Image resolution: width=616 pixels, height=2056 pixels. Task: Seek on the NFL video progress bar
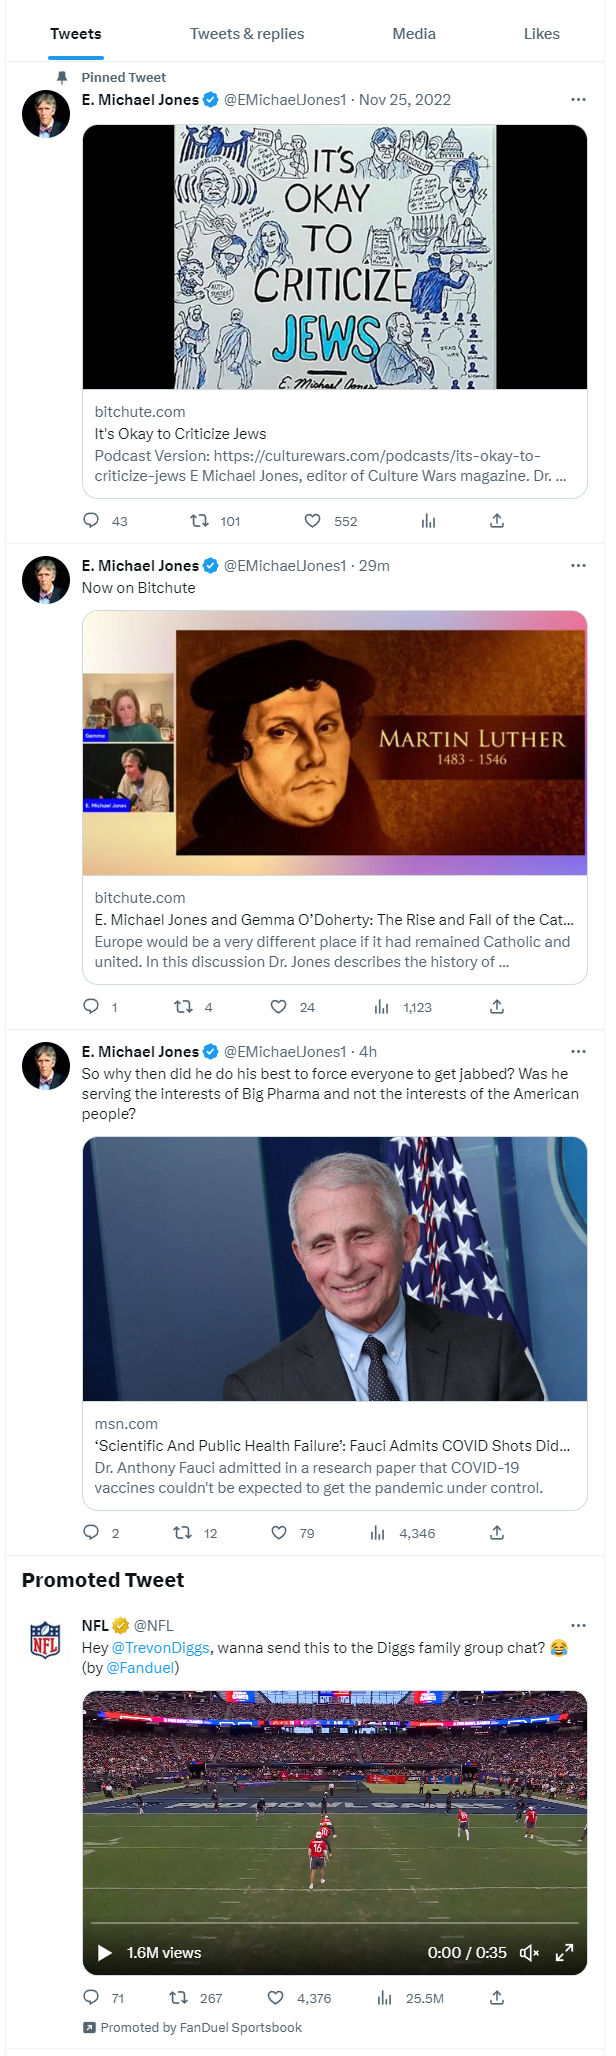tap(334, 1923)
